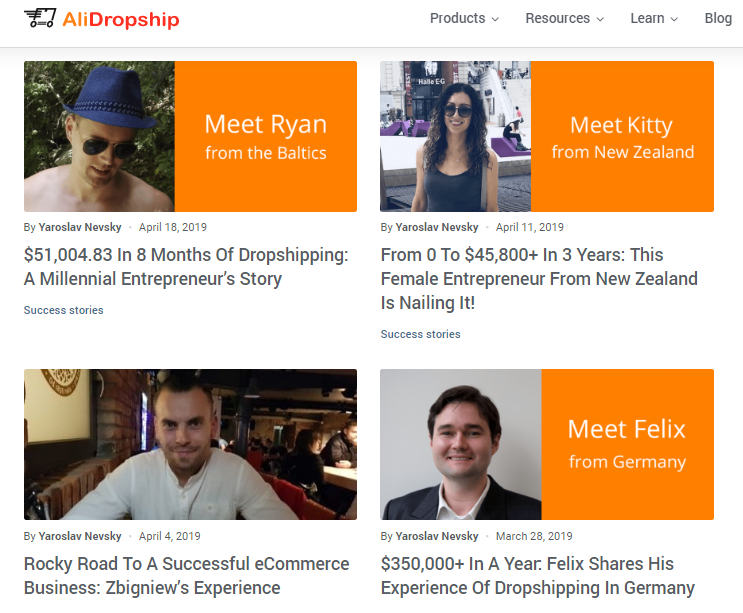
Task: Click Yaroslav Nevsky author on April 18 post
Action: click(x=80, y=227)
